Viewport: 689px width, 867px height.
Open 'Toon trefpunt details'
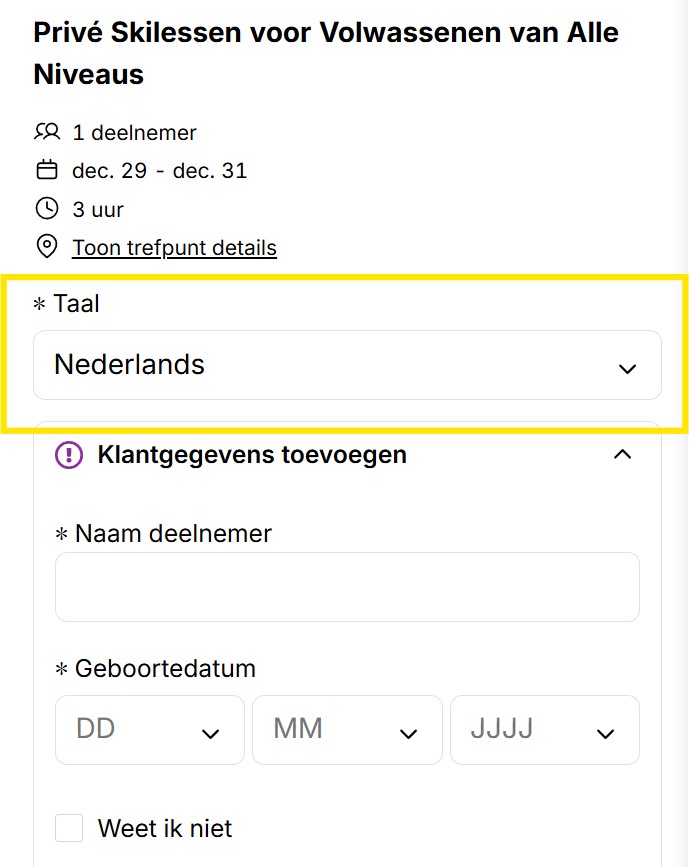point(174,247)
